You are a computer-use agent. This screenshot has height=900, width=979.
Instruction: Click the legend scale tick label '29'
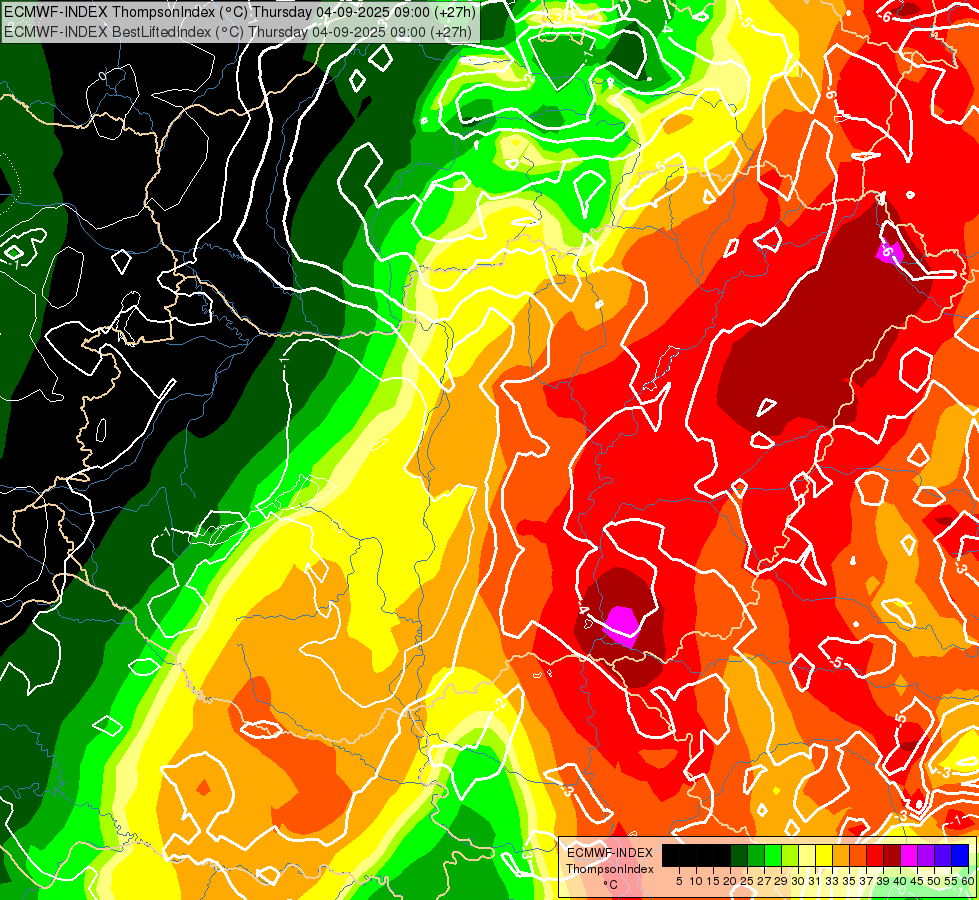781,881
